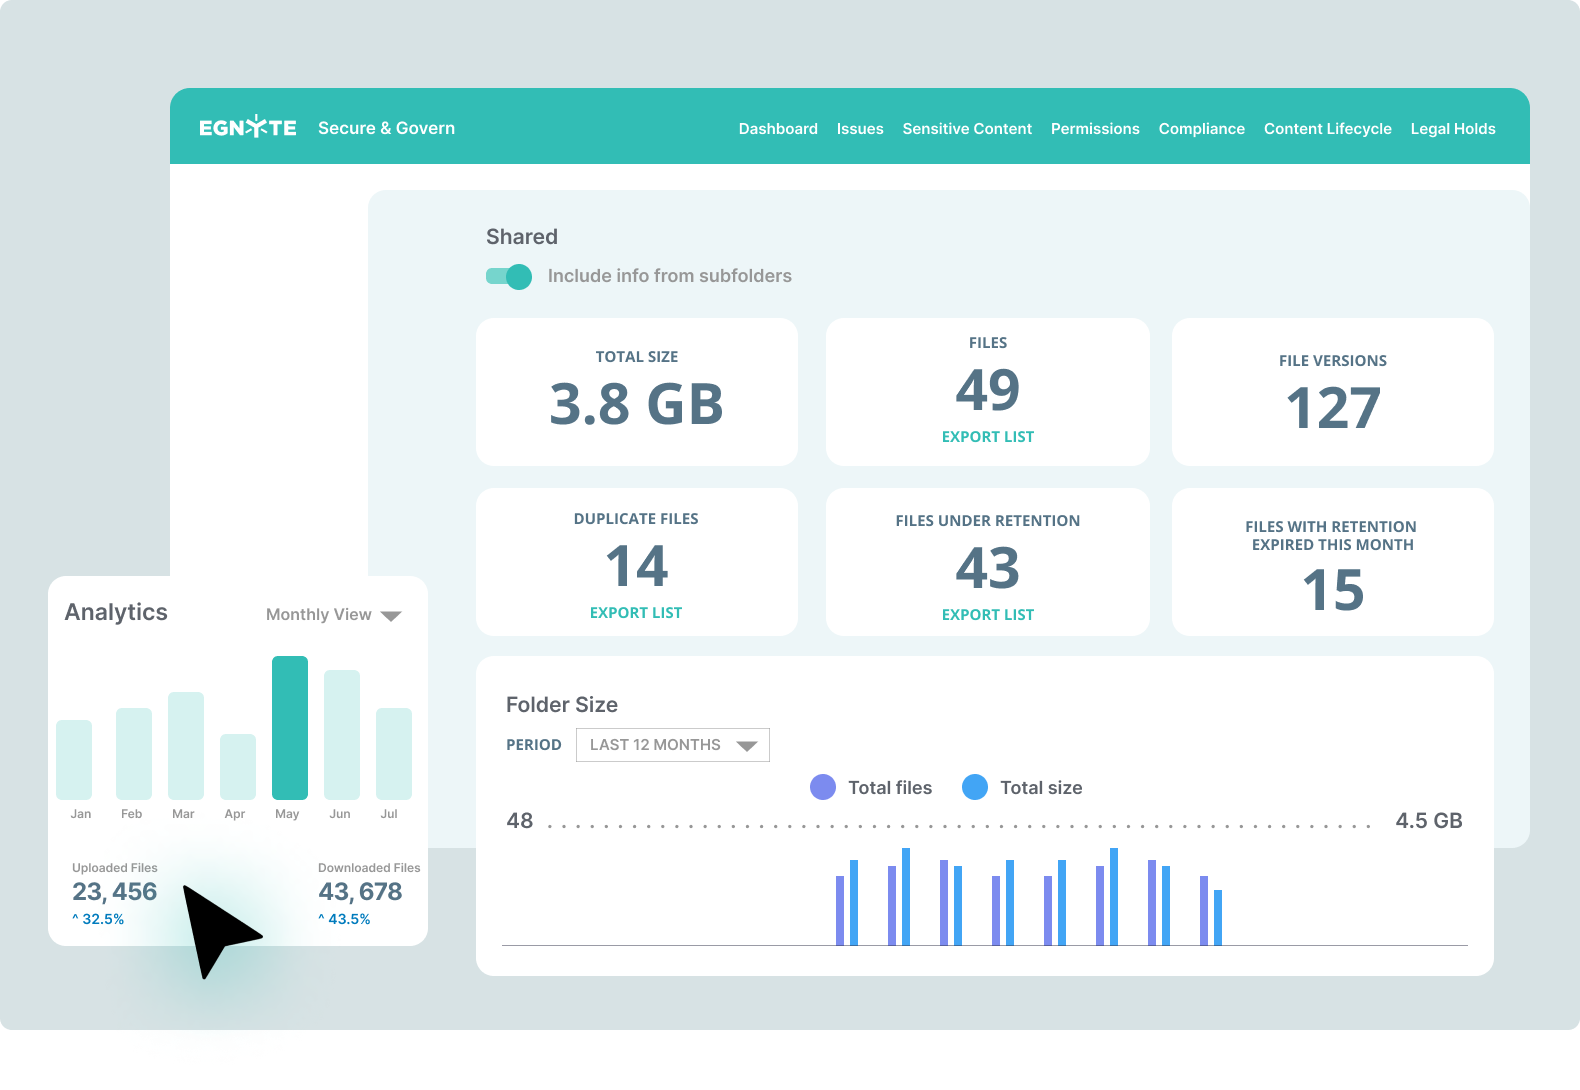The image size is (1580, 1090).
Task: Go to the Issues page
Action: coord(859,129)
